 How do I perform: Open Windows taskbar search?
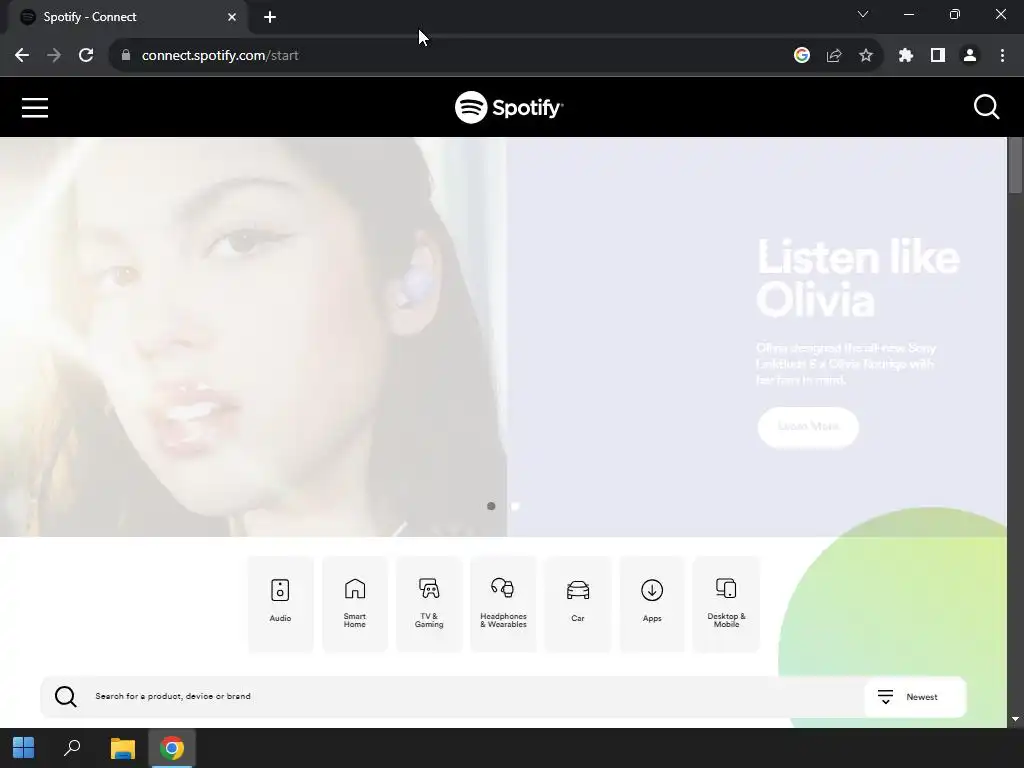coord(72,748)
